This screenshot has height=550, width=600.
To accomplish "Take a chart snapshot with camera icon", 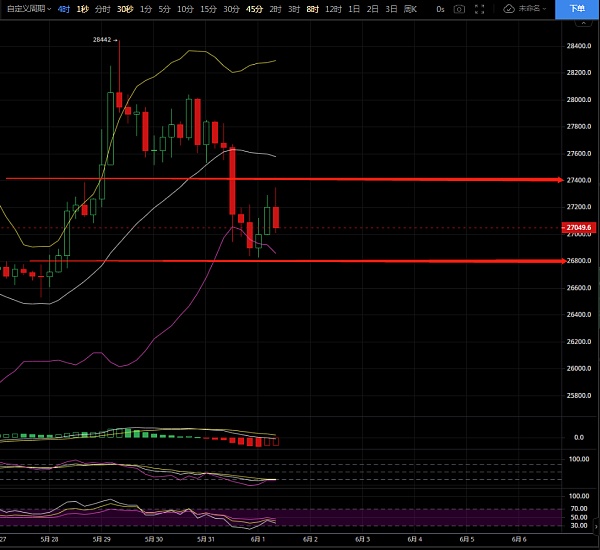I will click(459, 9).
